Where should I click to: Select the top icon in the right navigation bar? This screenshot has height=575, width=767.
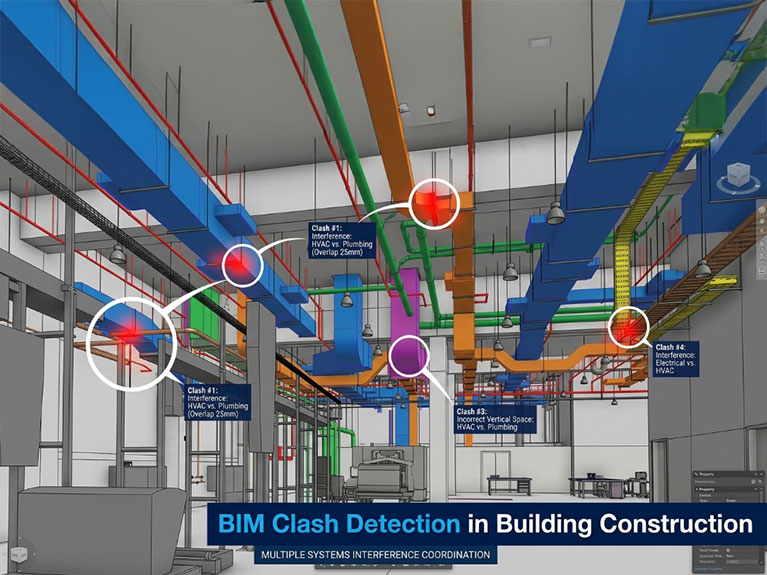(762, 209)
